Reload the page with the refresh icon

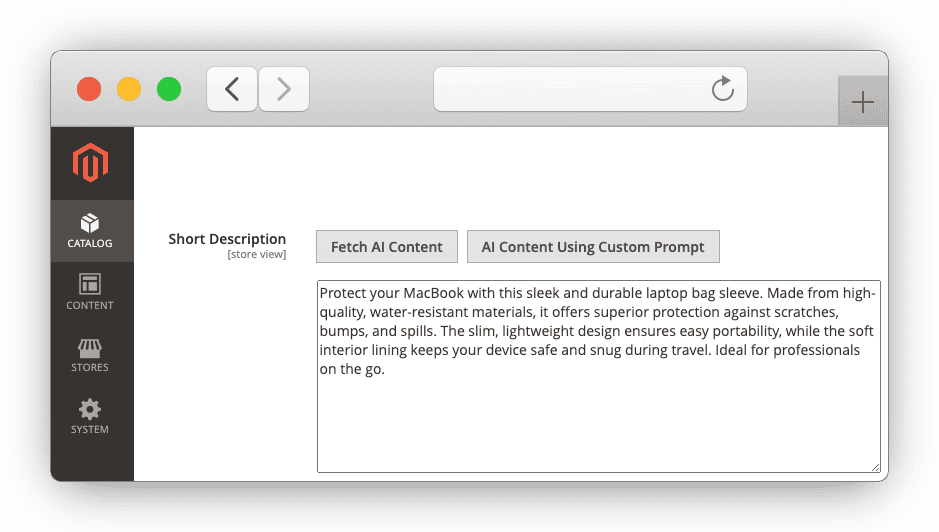click(x=722, y=90)
